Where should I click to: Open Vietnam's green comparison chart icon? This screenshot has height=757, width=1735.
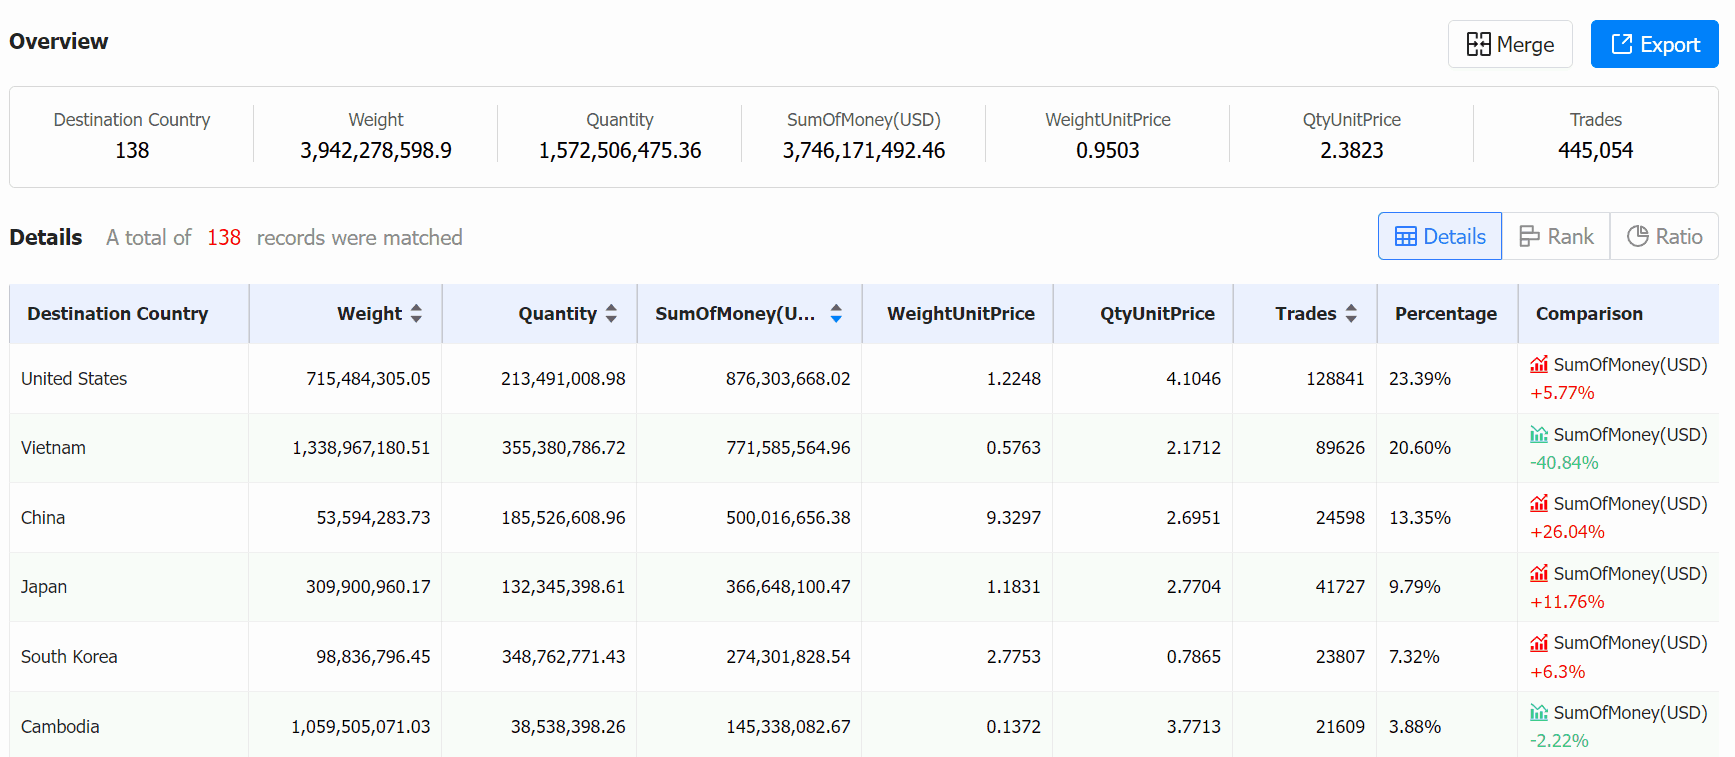click(x=1539, y=435)
